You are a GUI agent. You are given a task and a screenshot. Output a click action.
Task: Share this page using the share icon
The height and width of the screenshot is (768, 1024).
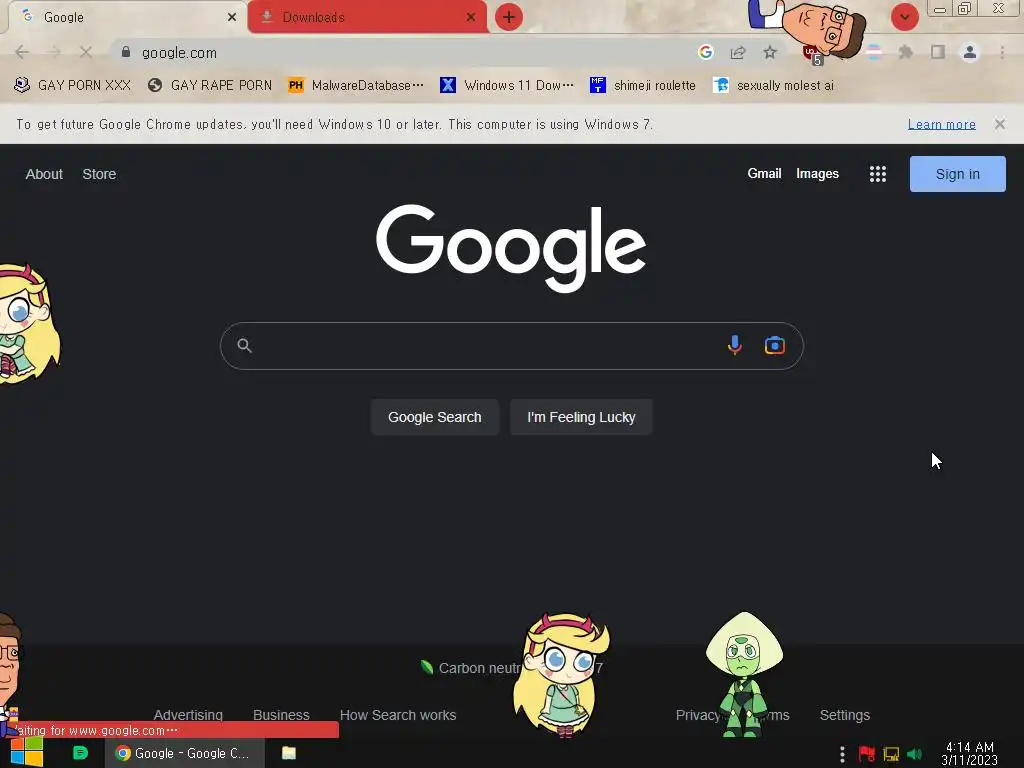click(x=738, y=52)
